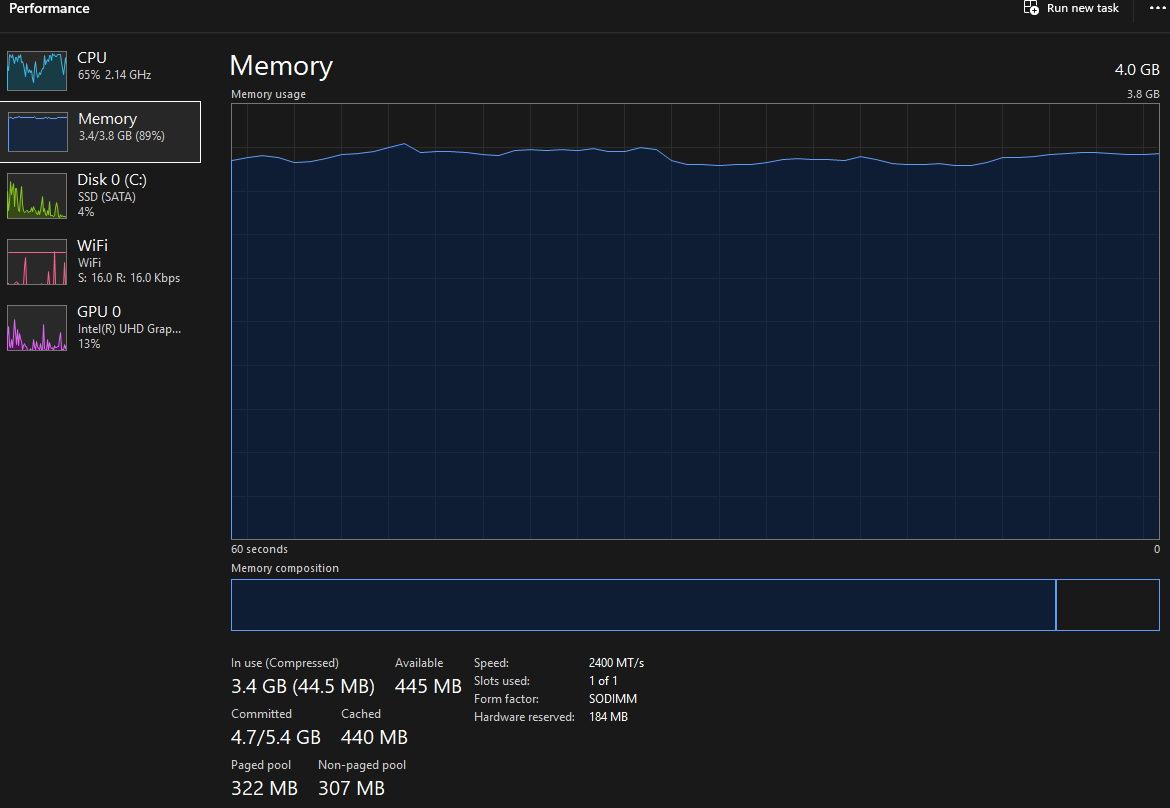Select the Memory usage graph thumbnail
This screenshot has height=808, width=1170.
(37, 132)
